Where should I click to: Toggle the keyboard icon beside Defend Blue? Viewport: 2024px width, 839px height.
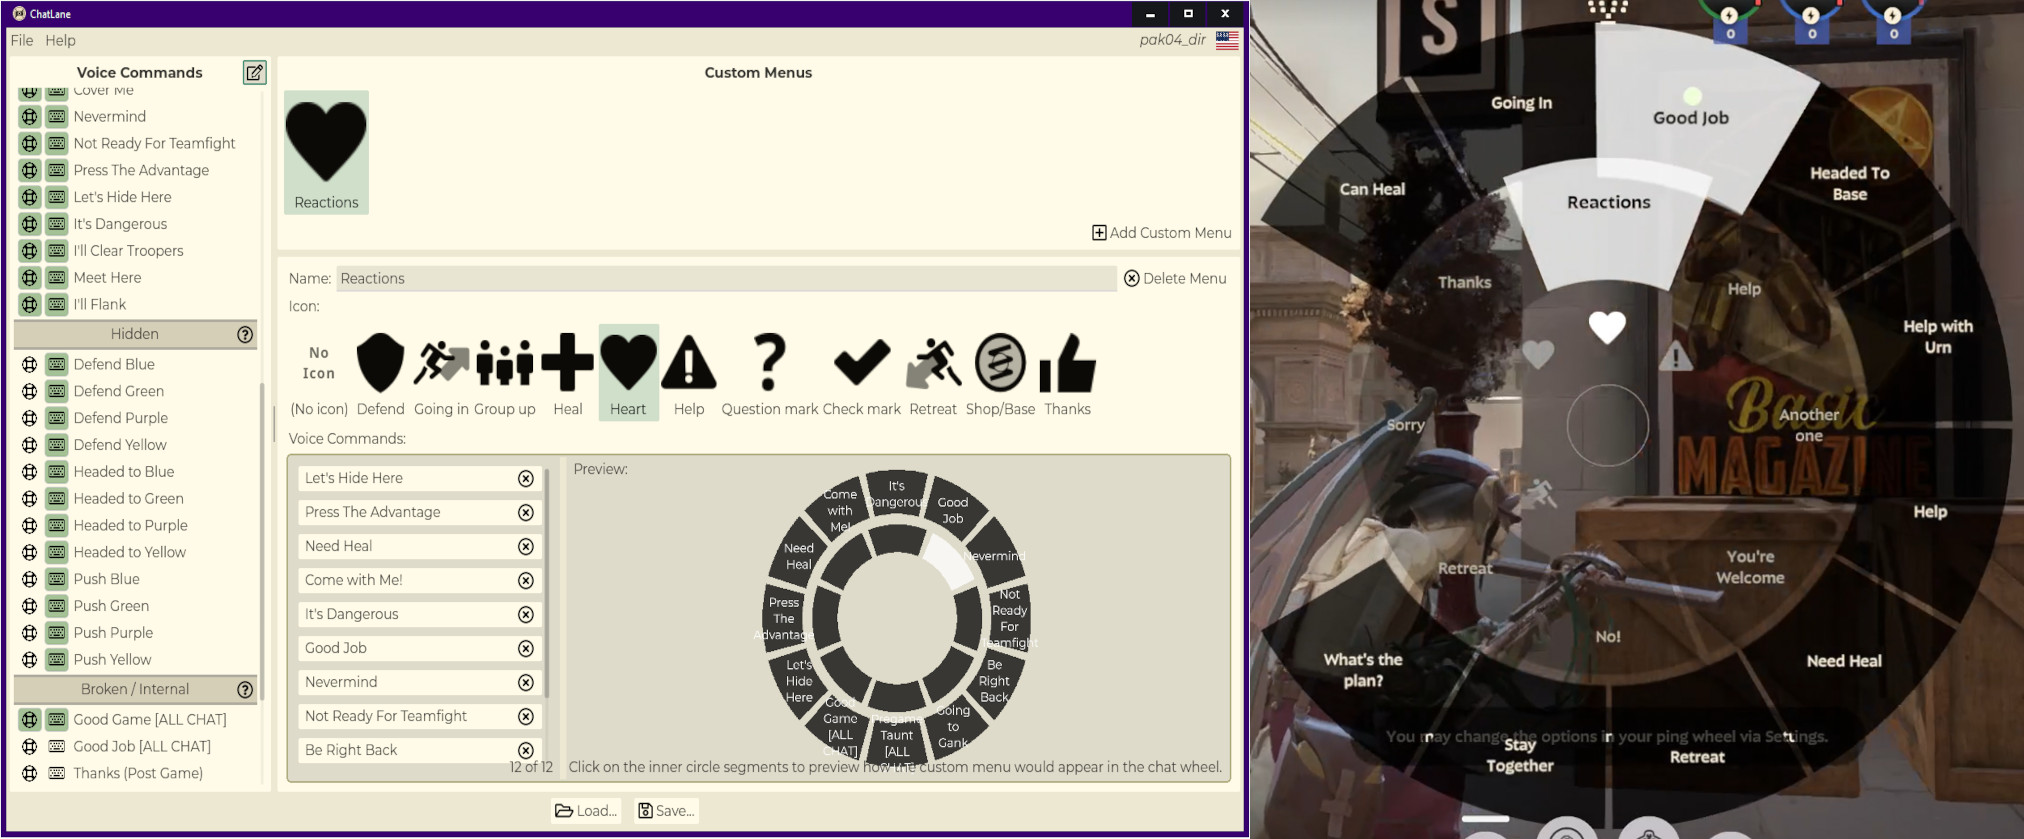coord(57,365)
